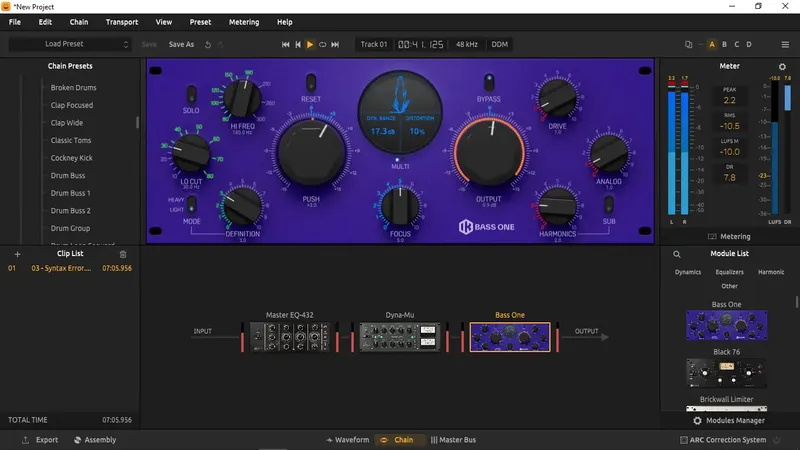Add a clip with plus icon
This screenshot has height=450, width=800.
coord(17,254)
